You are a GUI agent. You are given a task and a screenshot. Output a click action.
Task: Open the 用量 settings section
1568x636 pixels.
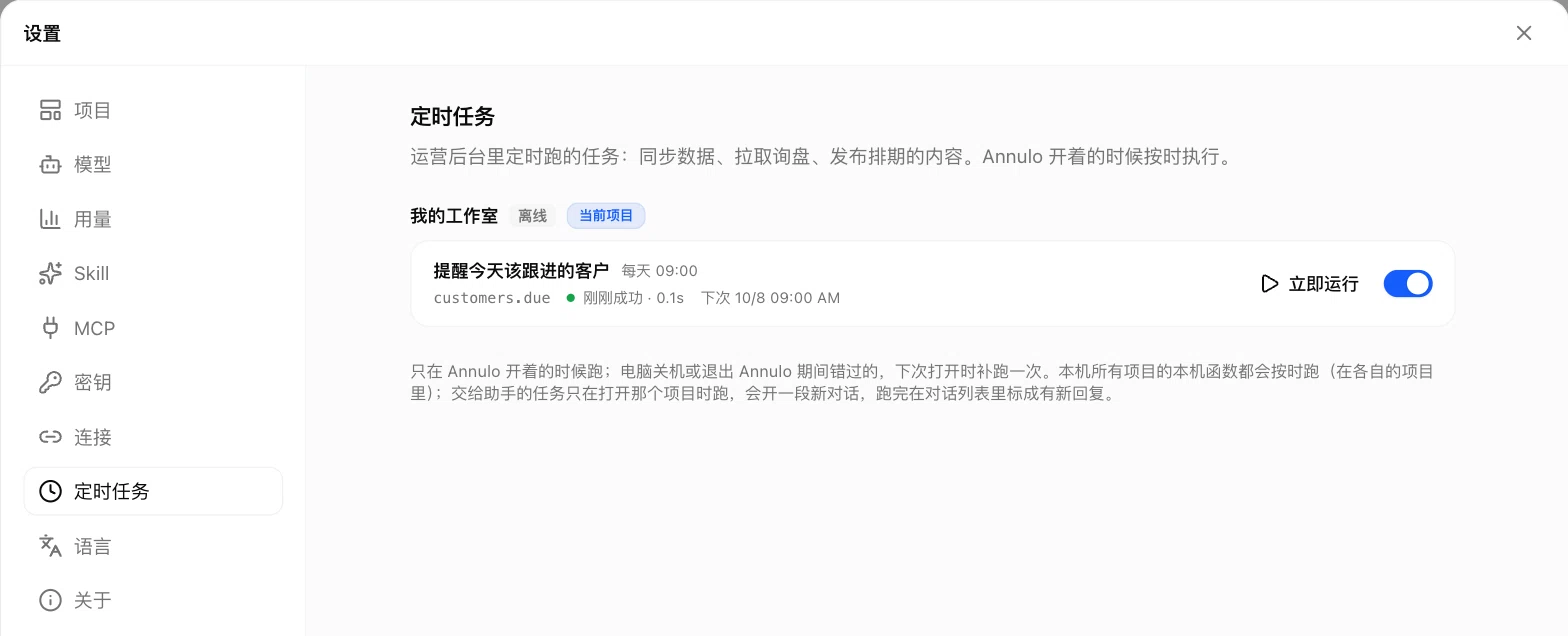pyautogui.click(x=153, y=219)
